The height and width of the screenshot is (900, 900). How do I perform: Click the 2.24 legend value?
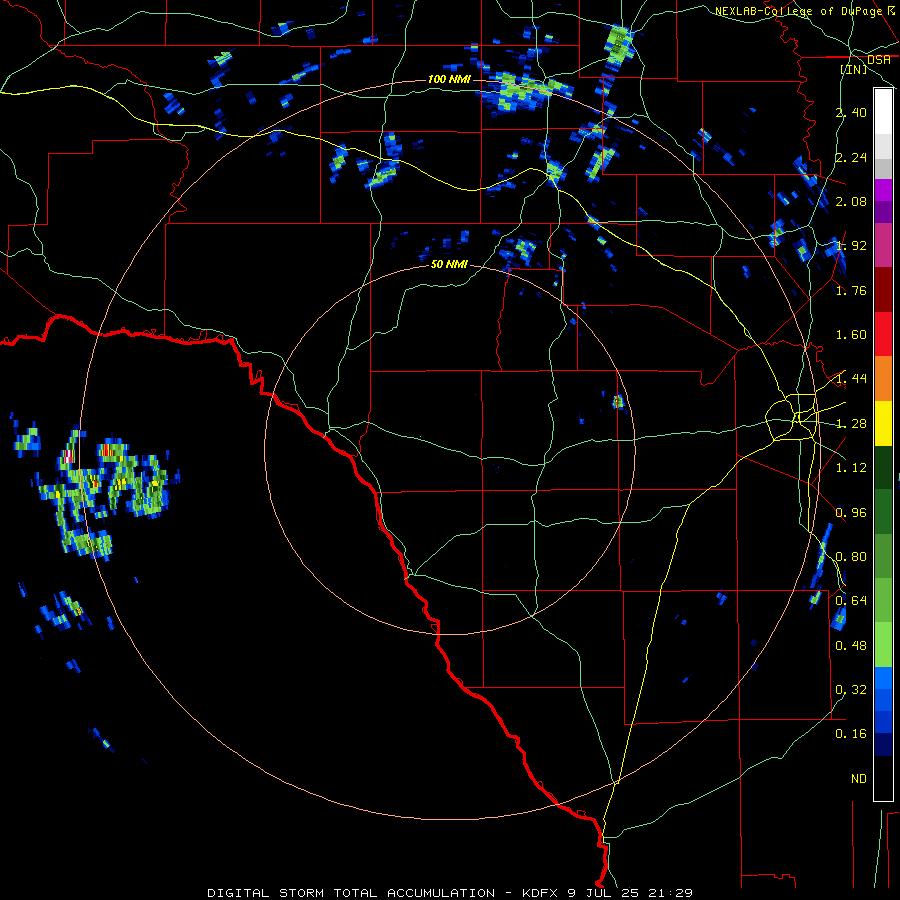(x=851, y=157)
